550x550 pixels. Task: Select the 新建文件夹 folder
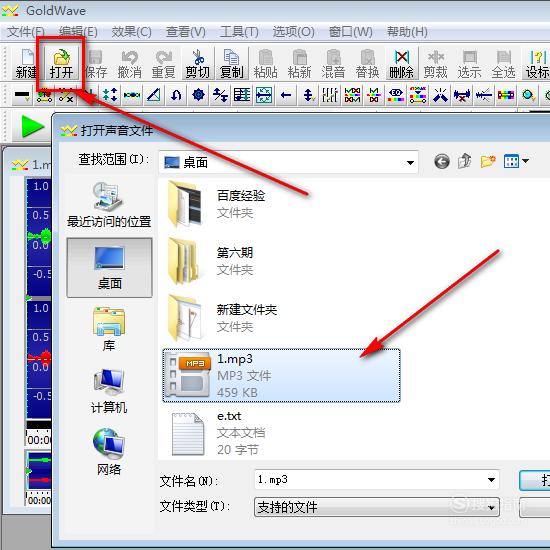(x=222, y=318)
